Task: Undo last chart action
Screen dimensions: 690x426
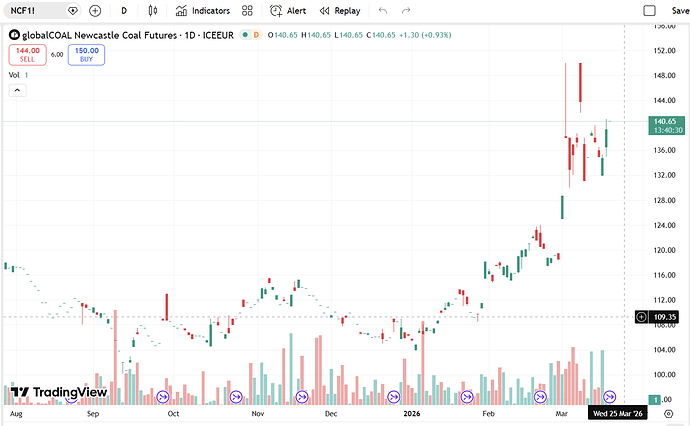Action: 383,11
